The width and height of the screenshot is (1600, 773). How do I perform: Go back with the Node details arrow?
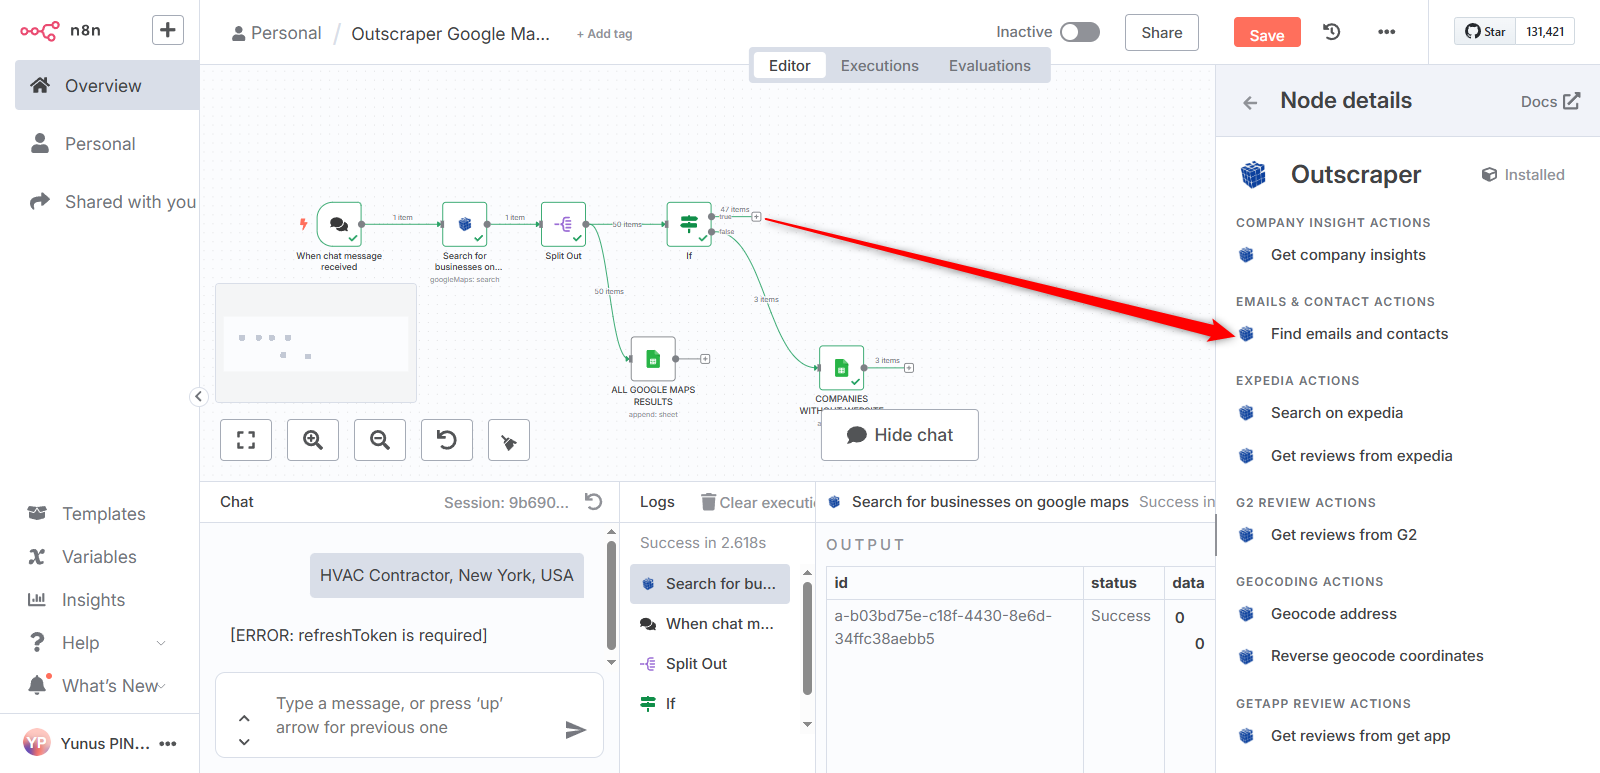tap(1250, 102)
